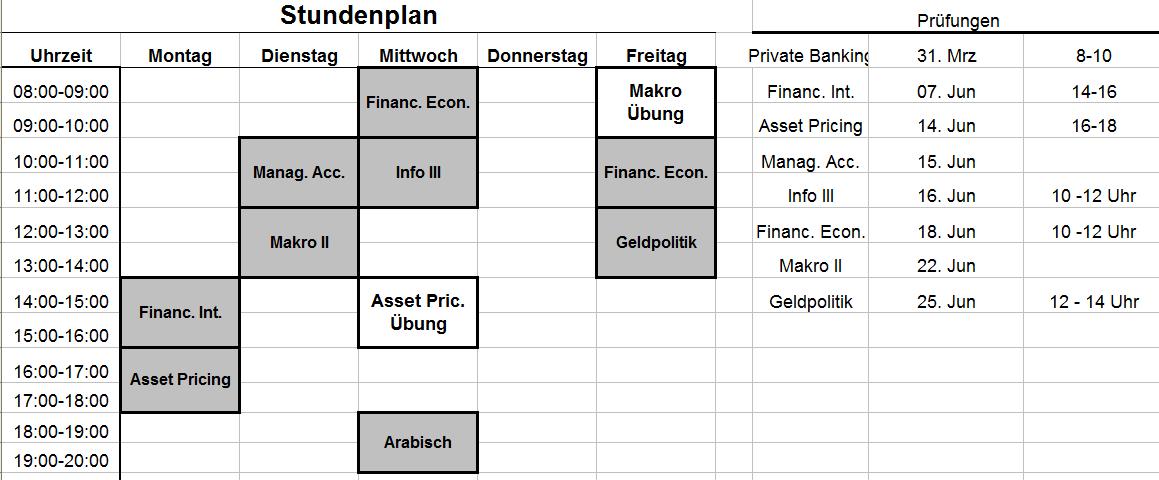Click the Info III block on Mittwoch
Image resolution: width=1159 pixels, height=480 pixels.
(418, 172)
